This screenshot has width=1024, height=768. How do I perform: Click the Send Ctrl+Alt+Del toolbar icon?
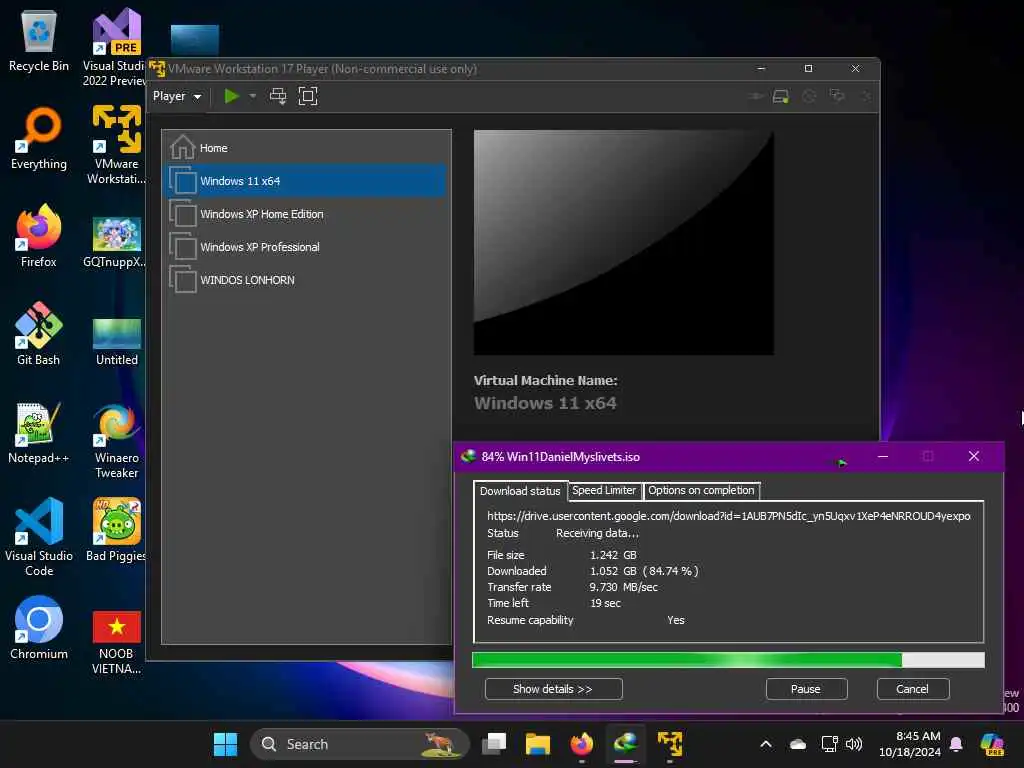(x=278, y=96)
